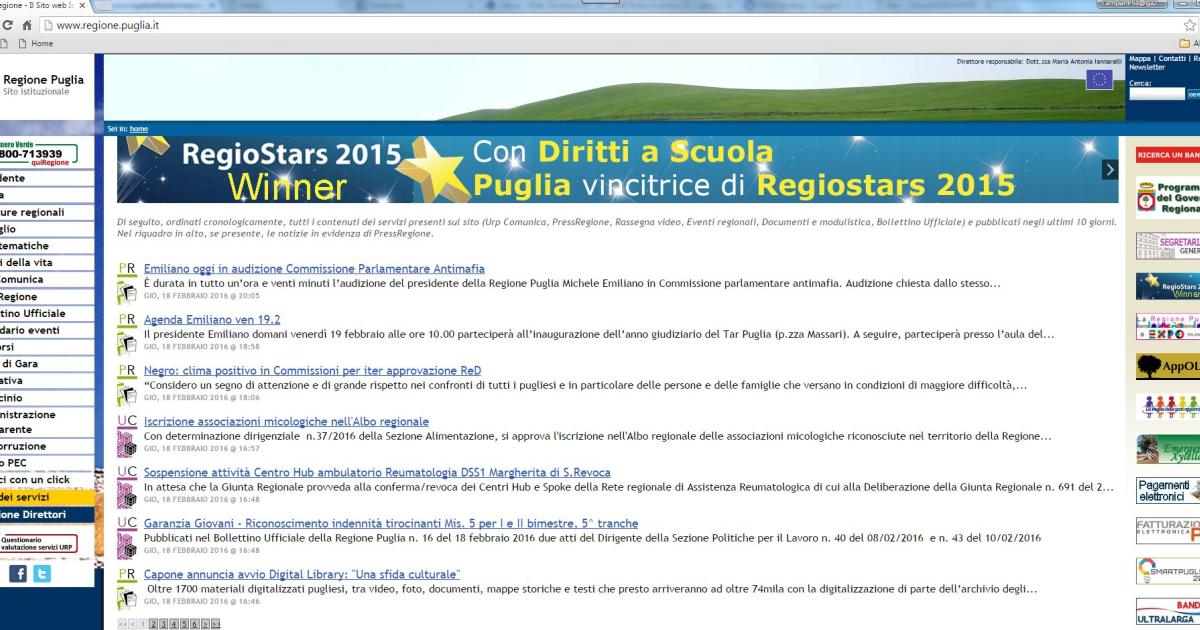Open 'Agenda Emiliano ven 19.2' article
The width and height of the screenshot is (1200, 630).
tap(212, 320)
